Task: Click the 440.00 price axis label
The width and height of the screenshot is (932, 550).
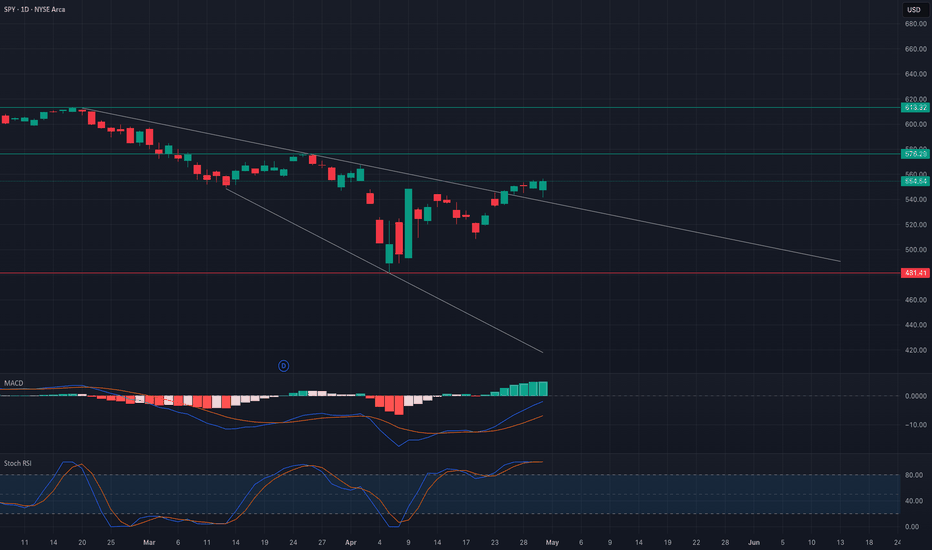Action: coord(915,325)
